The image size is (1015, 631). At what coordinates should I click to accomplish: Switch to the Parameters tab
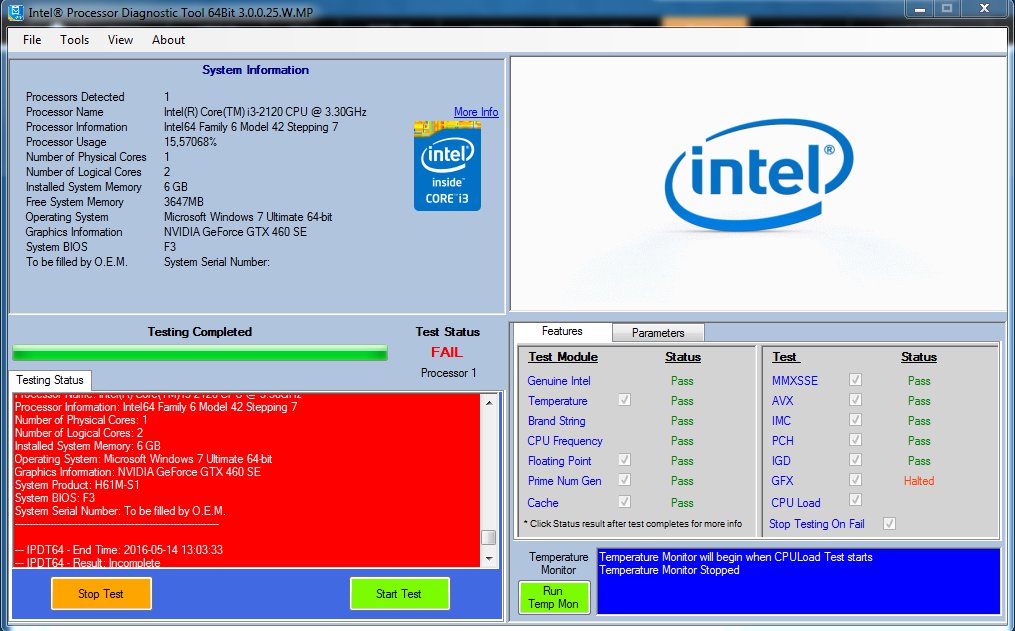pyautogui.click(x=658, y=333)
